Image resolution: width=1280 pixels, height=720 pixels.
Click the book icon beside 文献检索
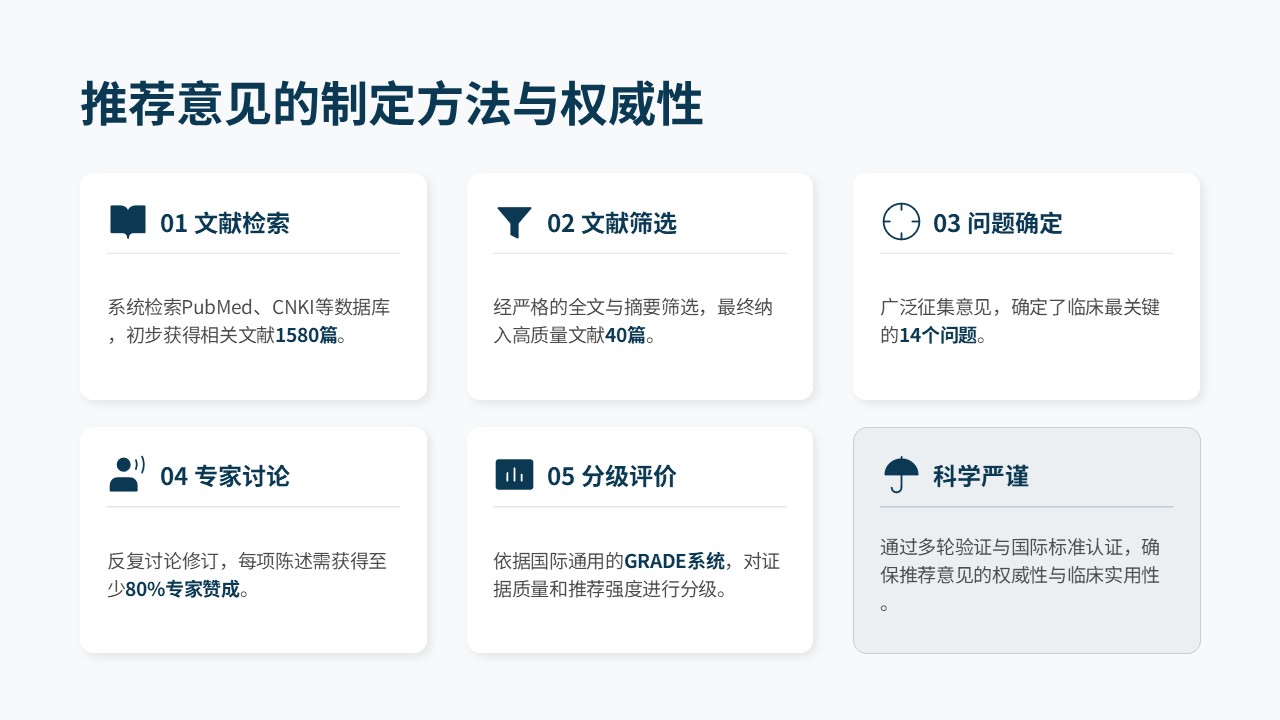127,221
